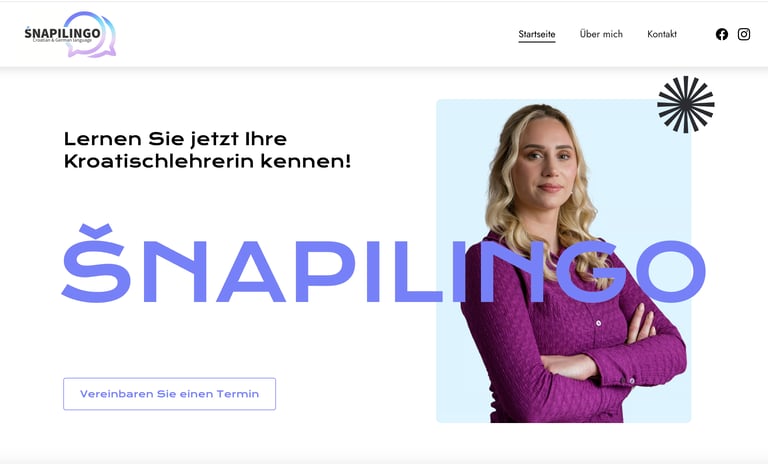This screenshot has height=464, width=768.
Task: Open the Facebook page icon
Action: (721, 34)
